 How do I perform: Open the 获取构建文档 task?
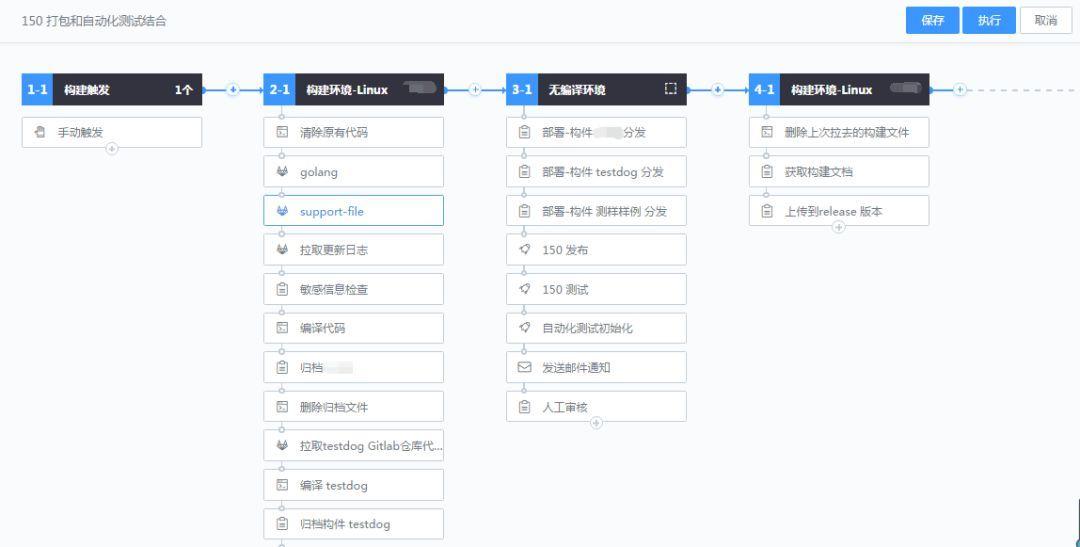[x=839, y=172]
